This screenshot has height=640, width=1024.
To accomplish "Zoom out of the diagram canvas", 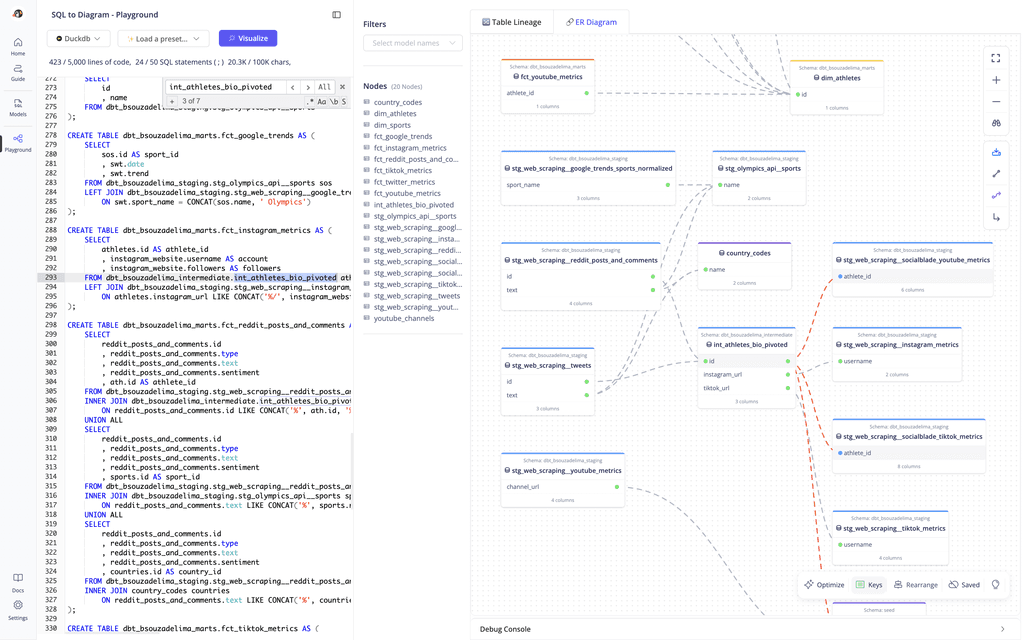I will [995, 102].
